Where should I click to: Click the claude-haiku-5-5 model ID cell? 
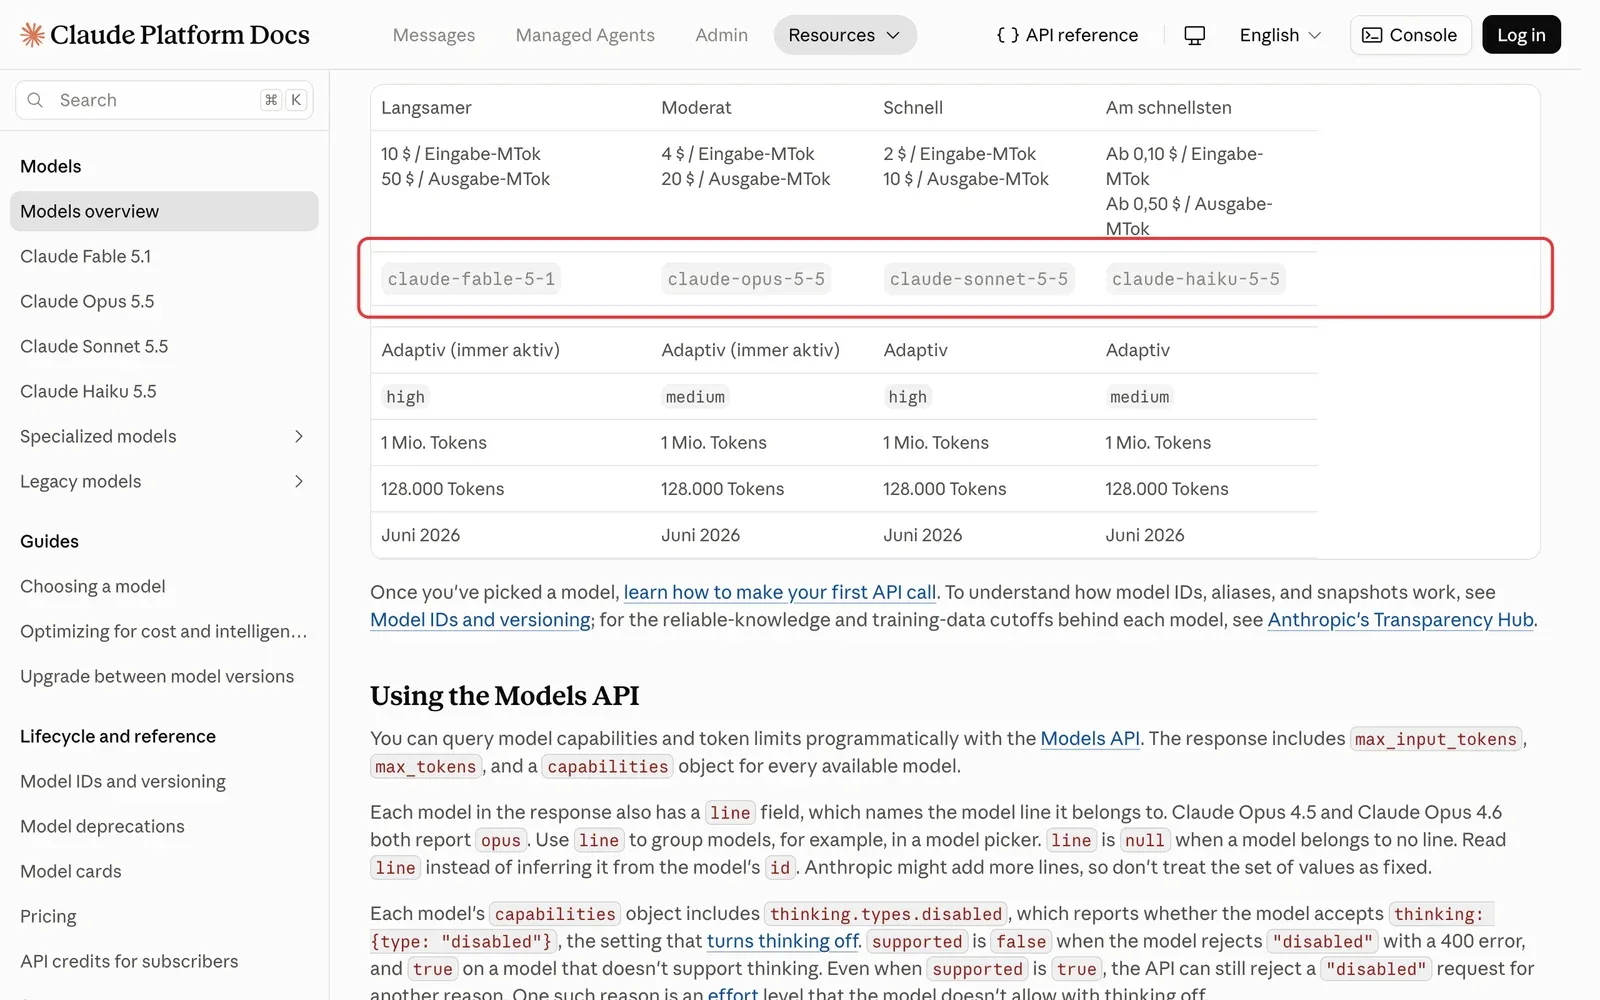(x=1196, y=279)
